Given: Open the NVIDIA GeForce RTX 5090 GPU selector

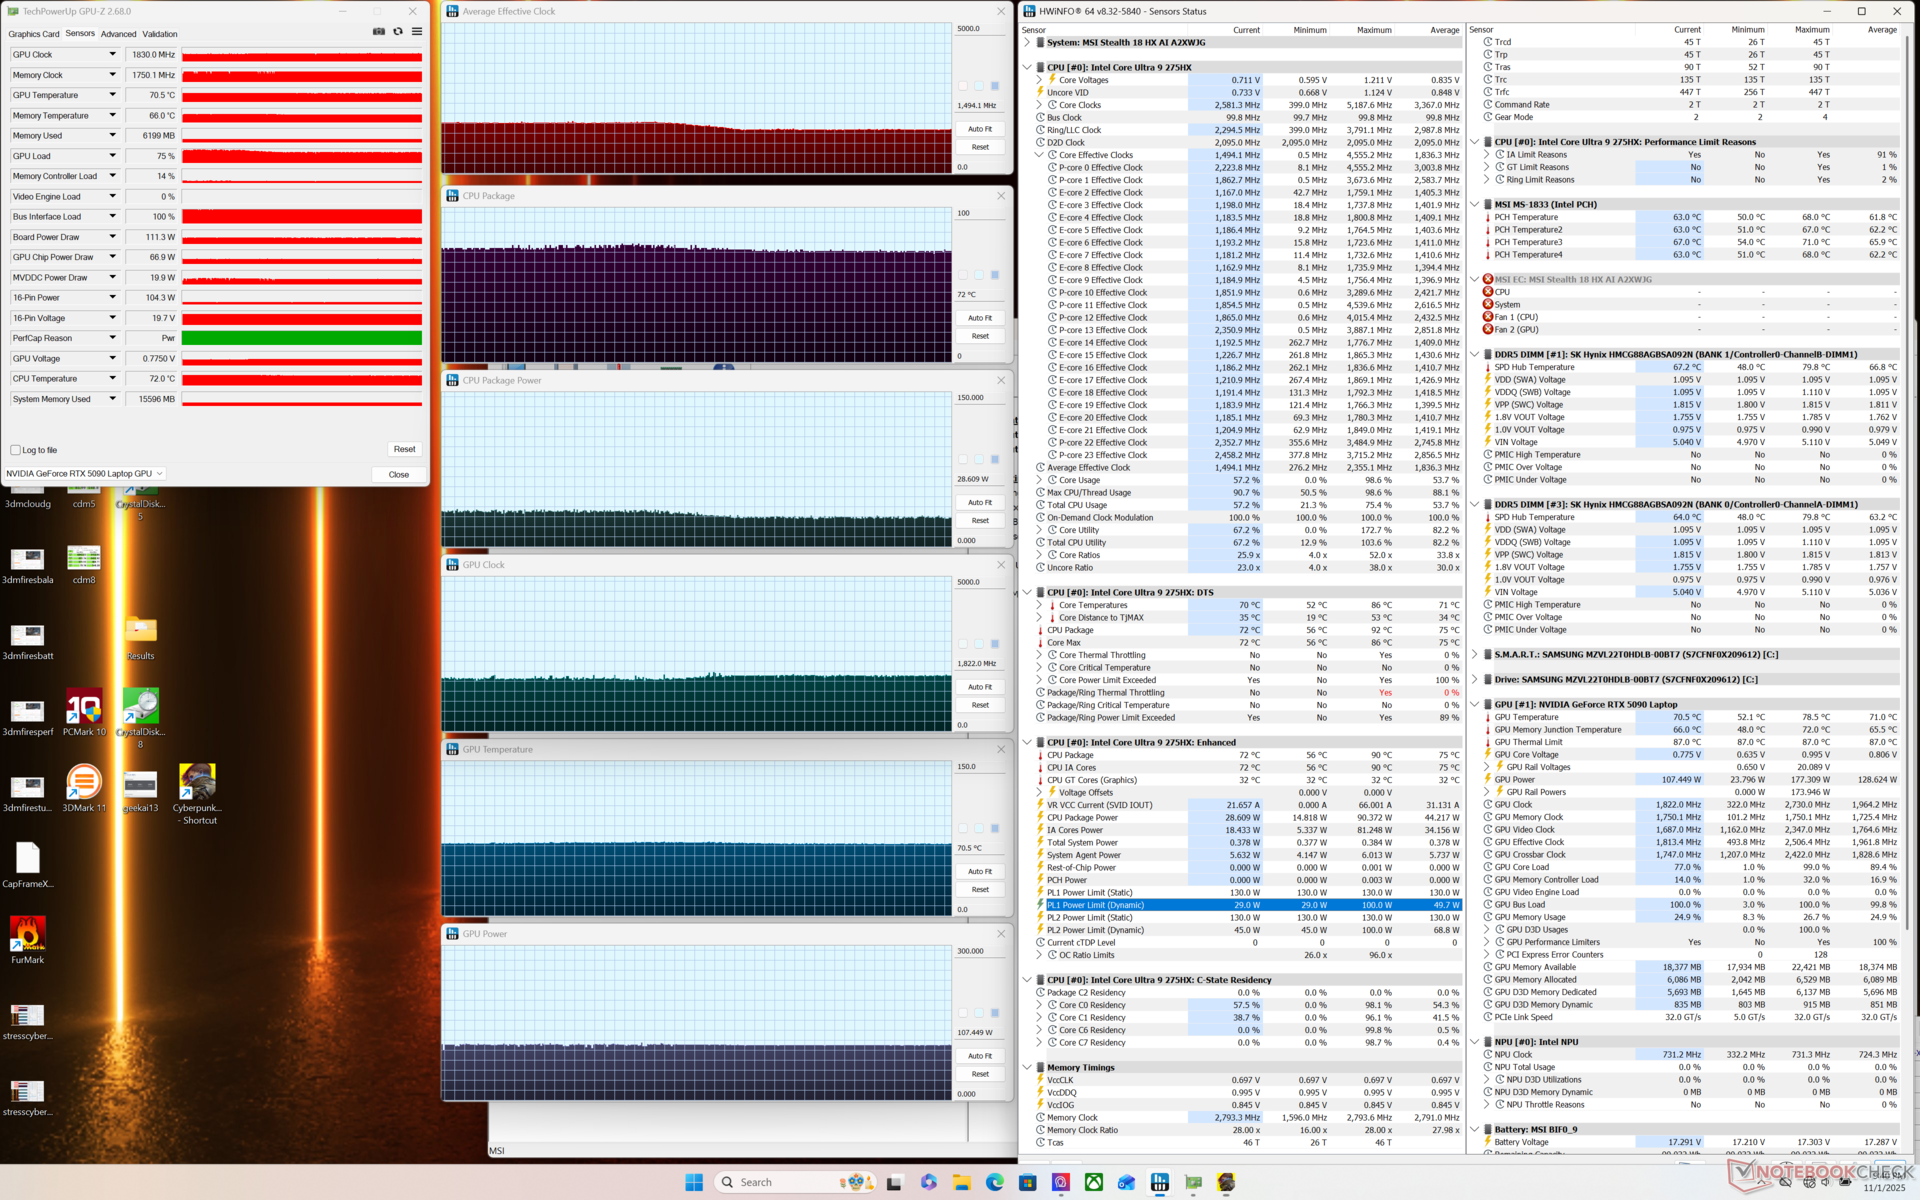Looking at the screenshot, I should pyautogui.click(x=84, y=474).
